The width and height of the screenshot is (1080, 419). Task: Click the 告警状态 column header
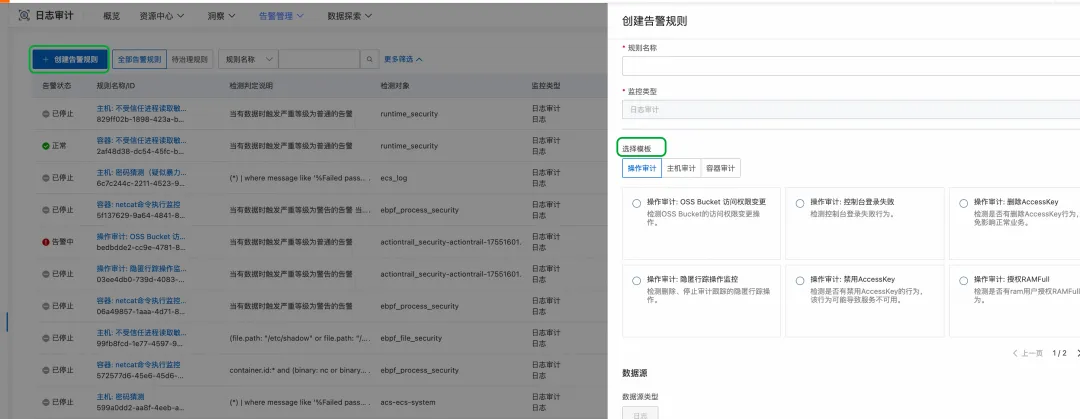click(56, 86)
